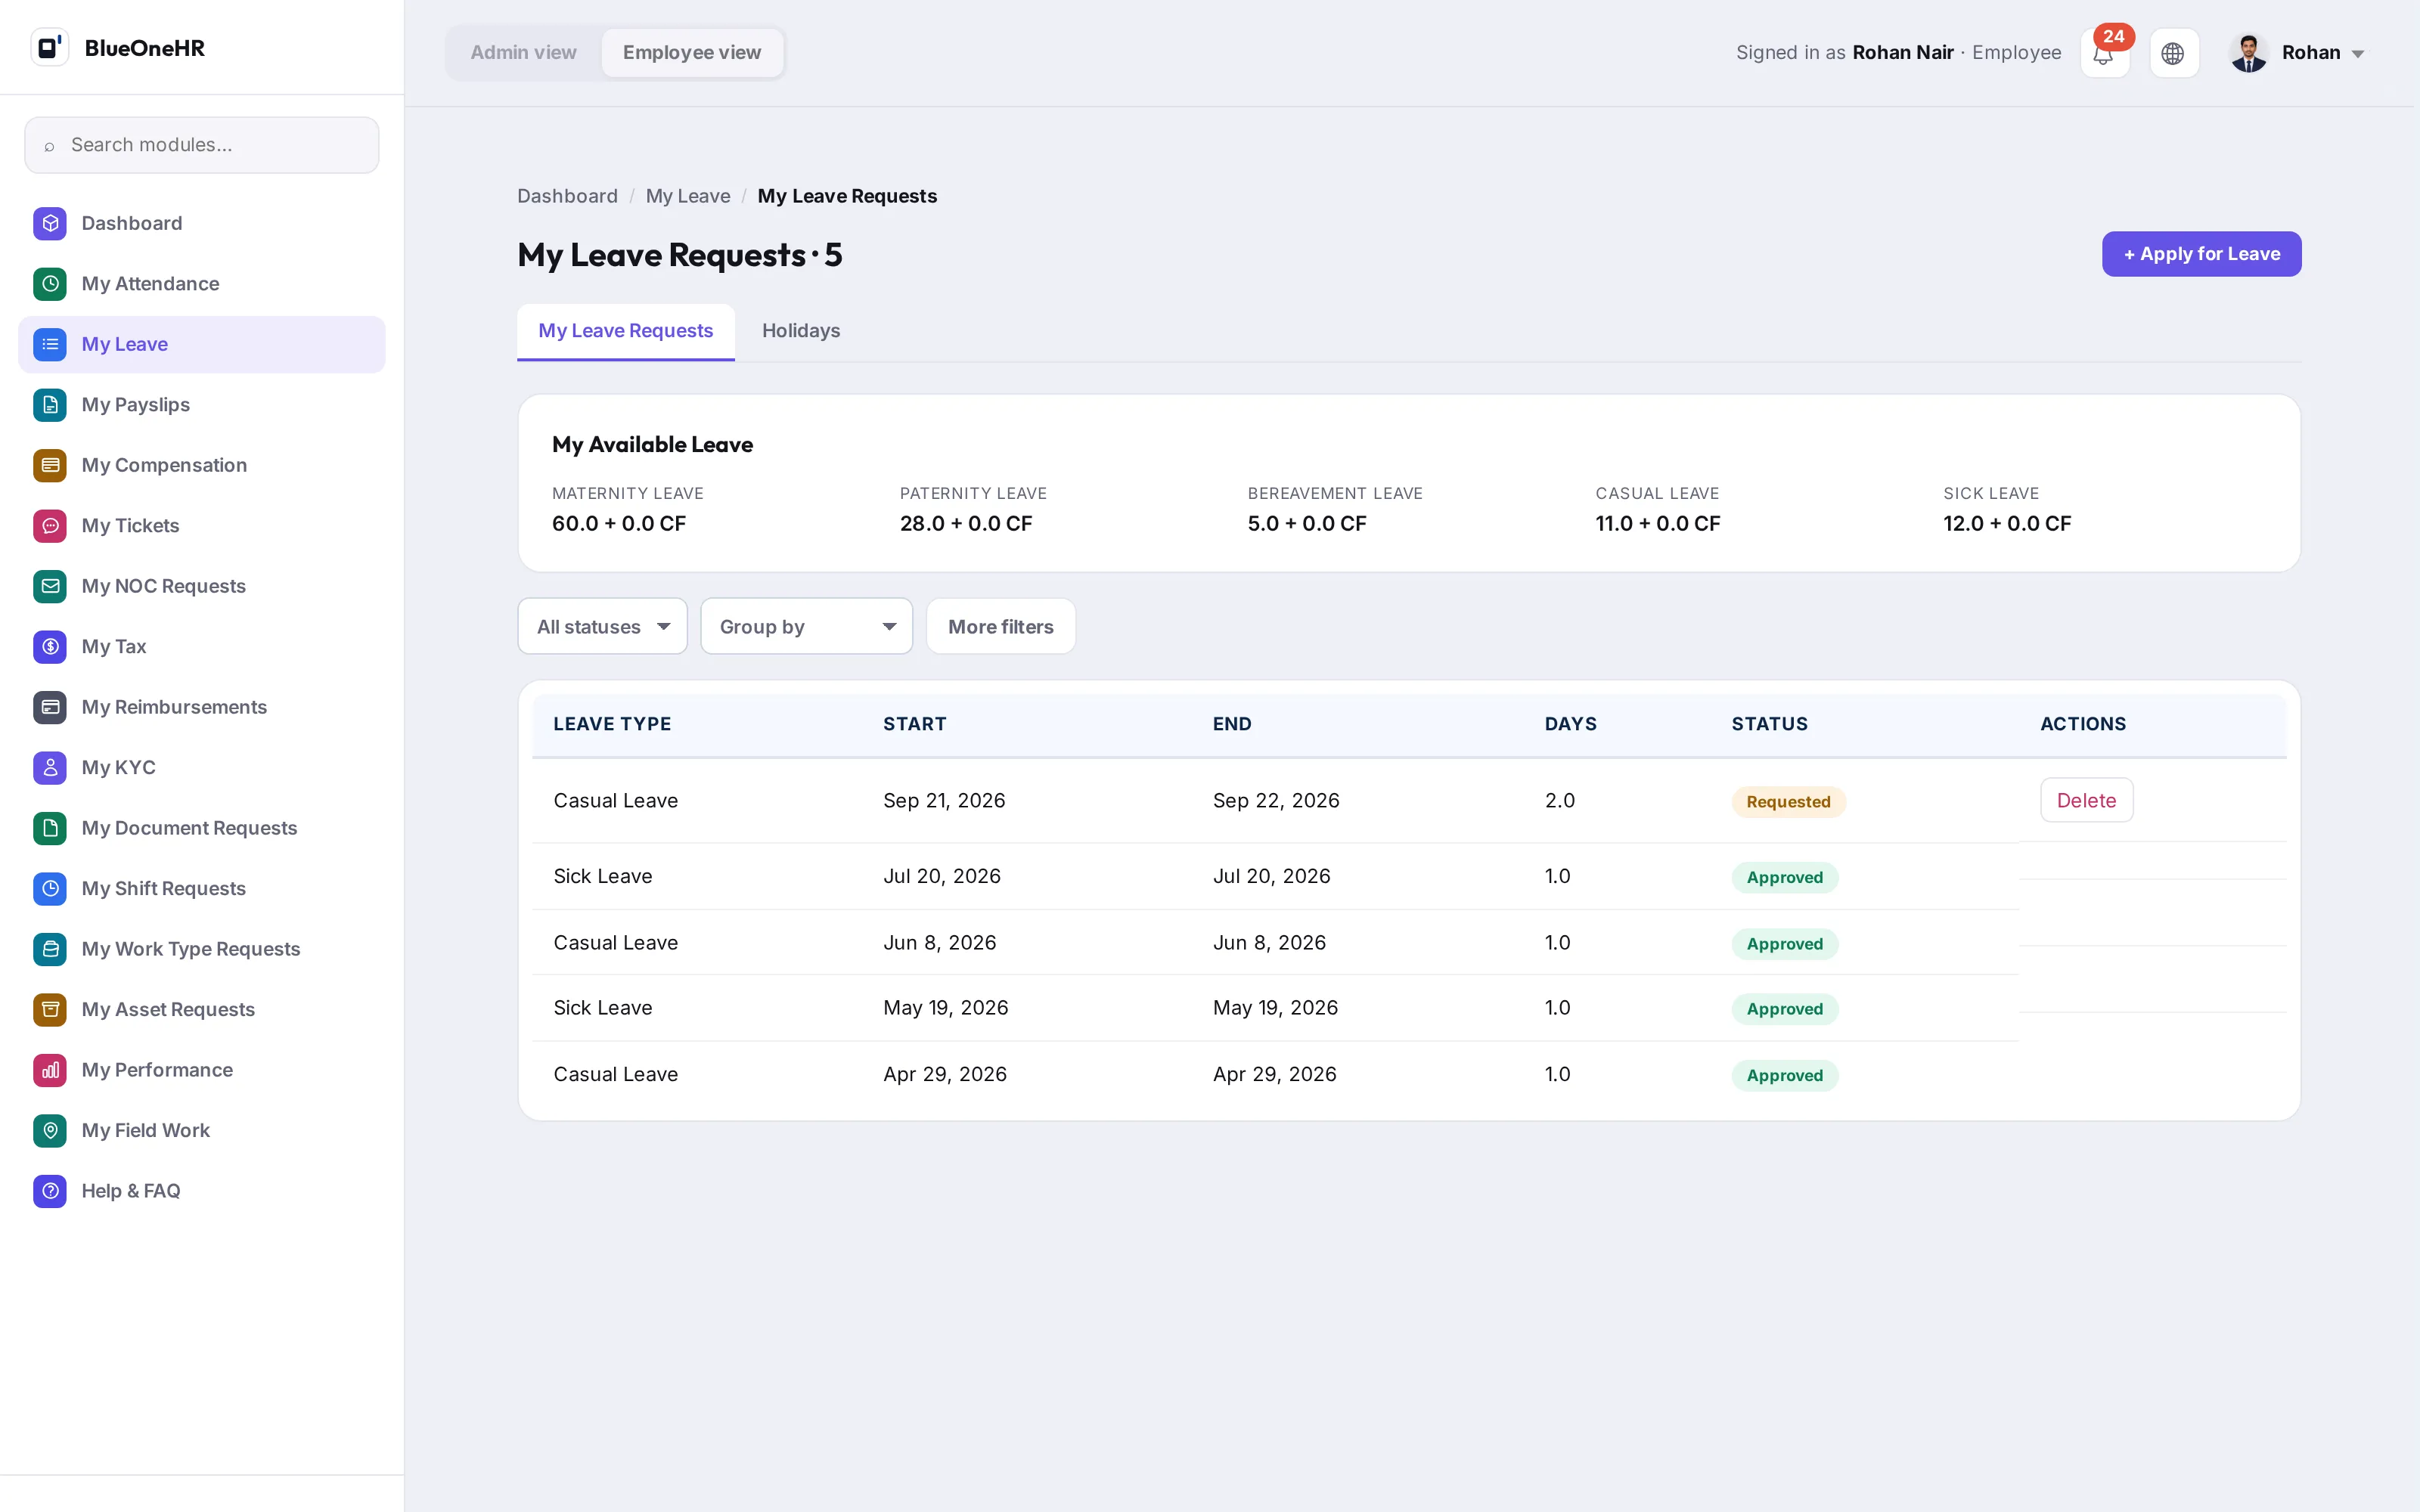Click the My Asset Requests box icon

point(50,1010)
